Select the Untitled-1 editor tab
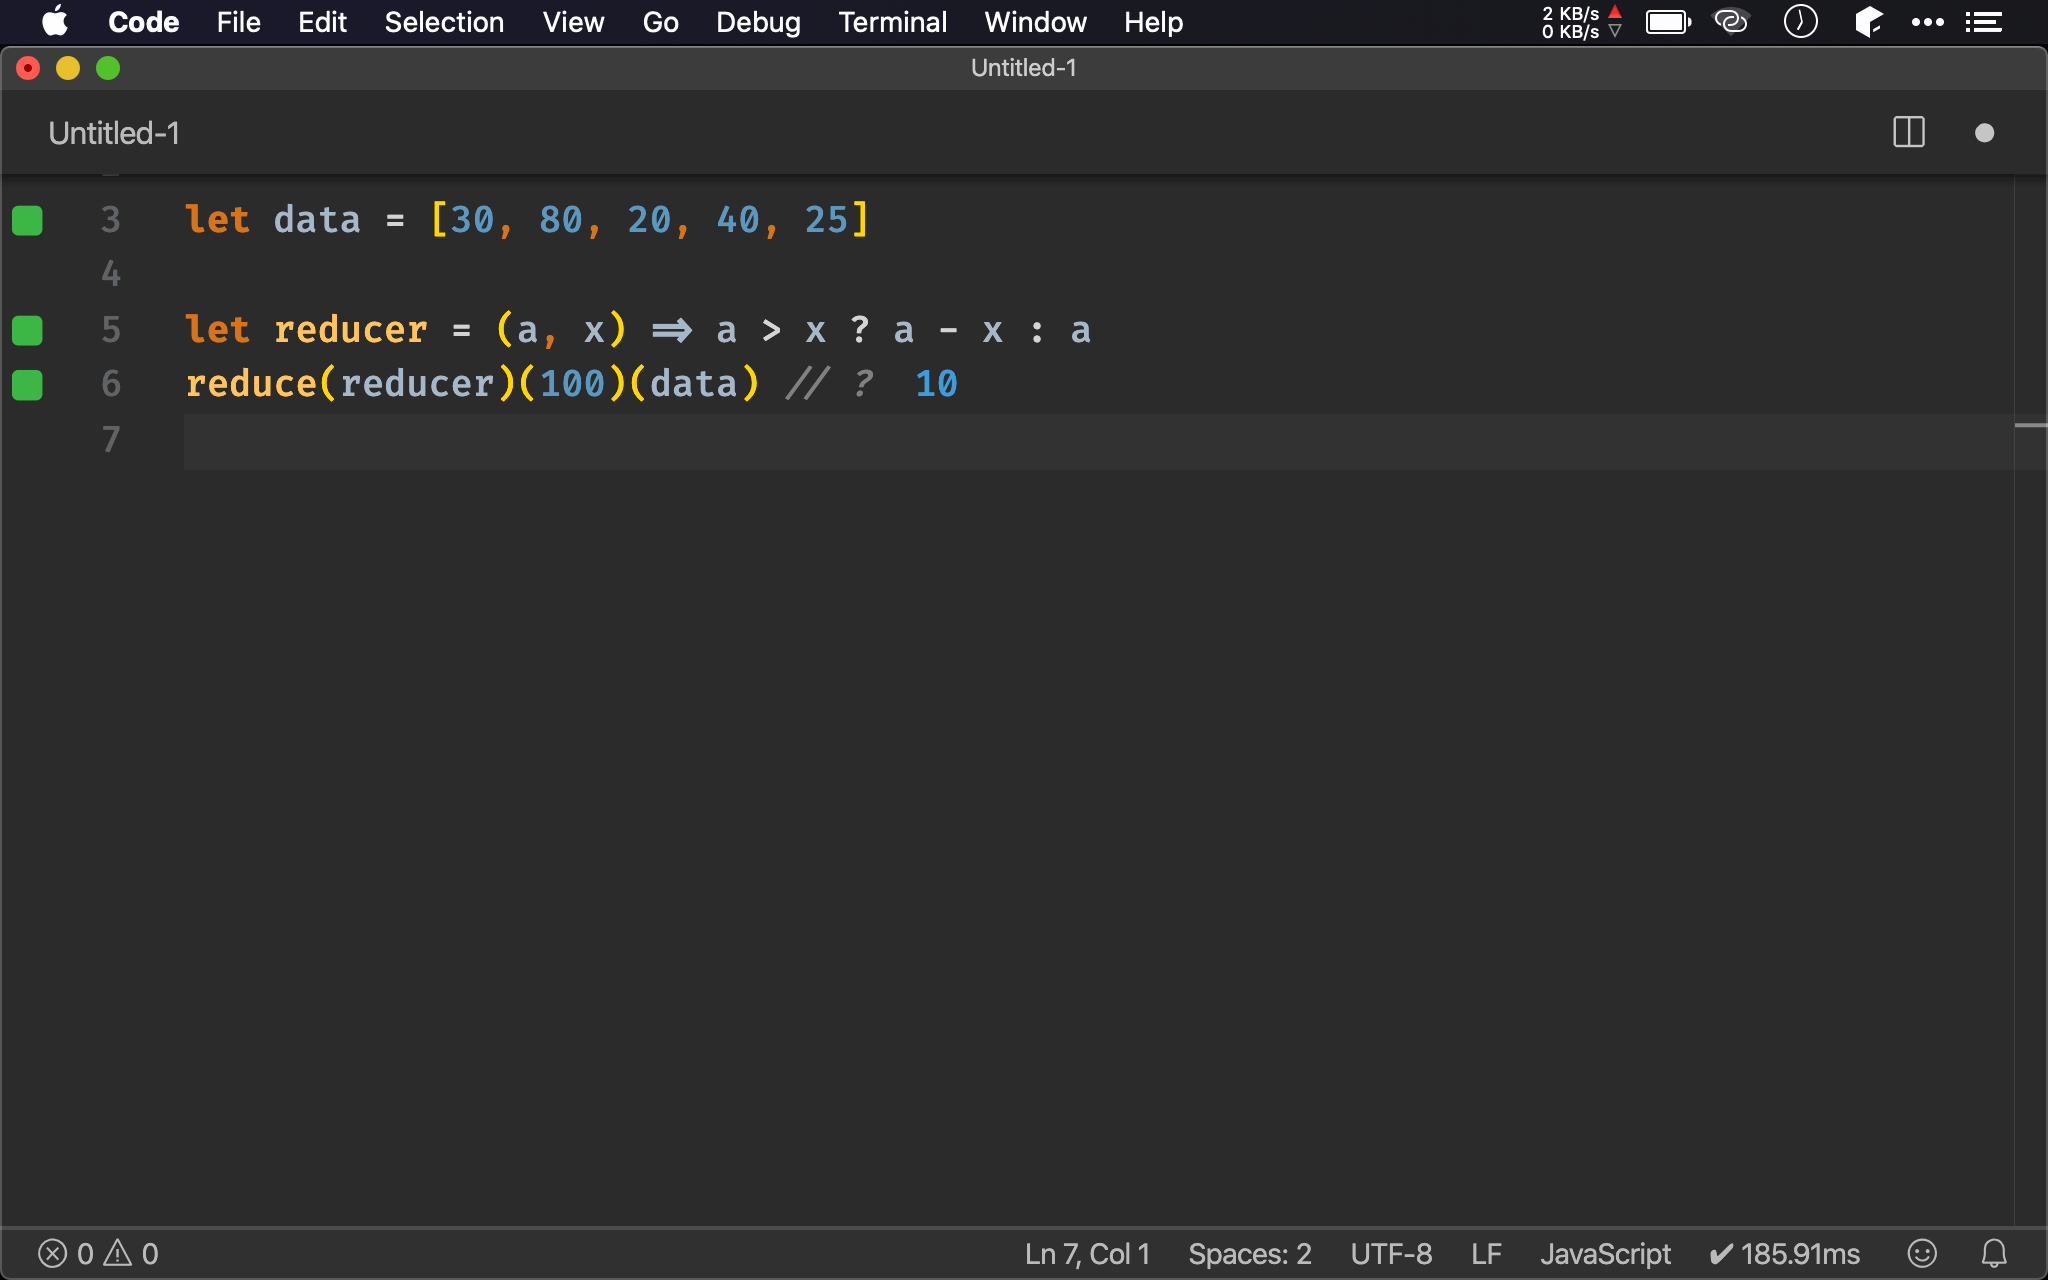The height and width of the screenshot is (1280, 2048). point(114,133)
